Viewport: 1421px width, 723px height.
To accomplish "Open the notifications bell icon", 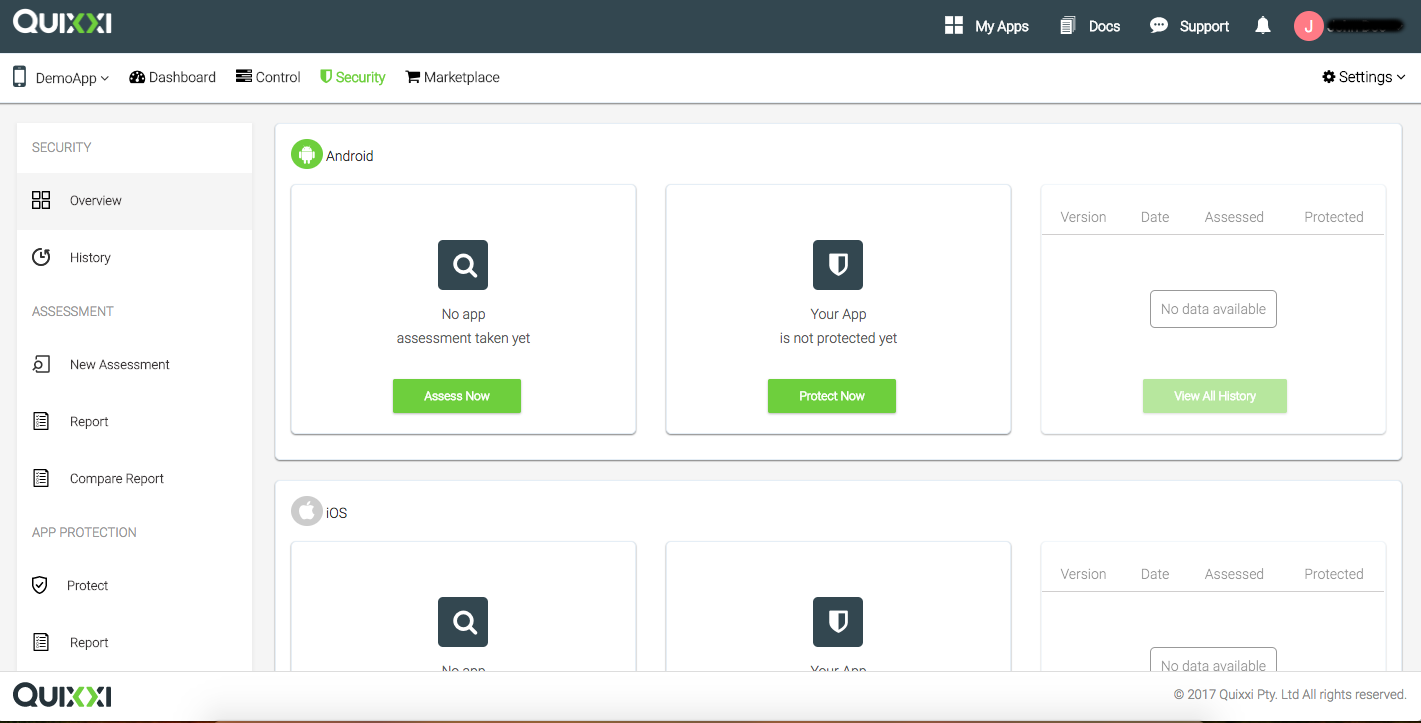I will coord(1262,26).
